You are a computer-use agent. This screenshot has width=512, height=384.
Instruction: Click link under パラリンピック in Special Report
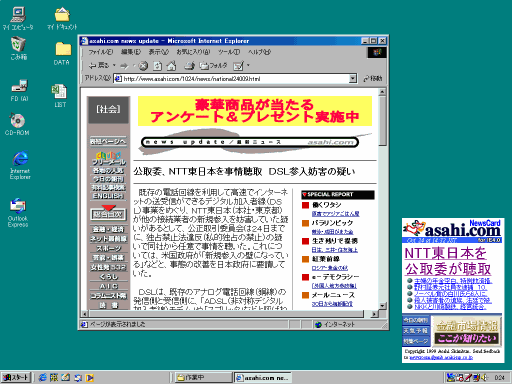pos(332,232)
